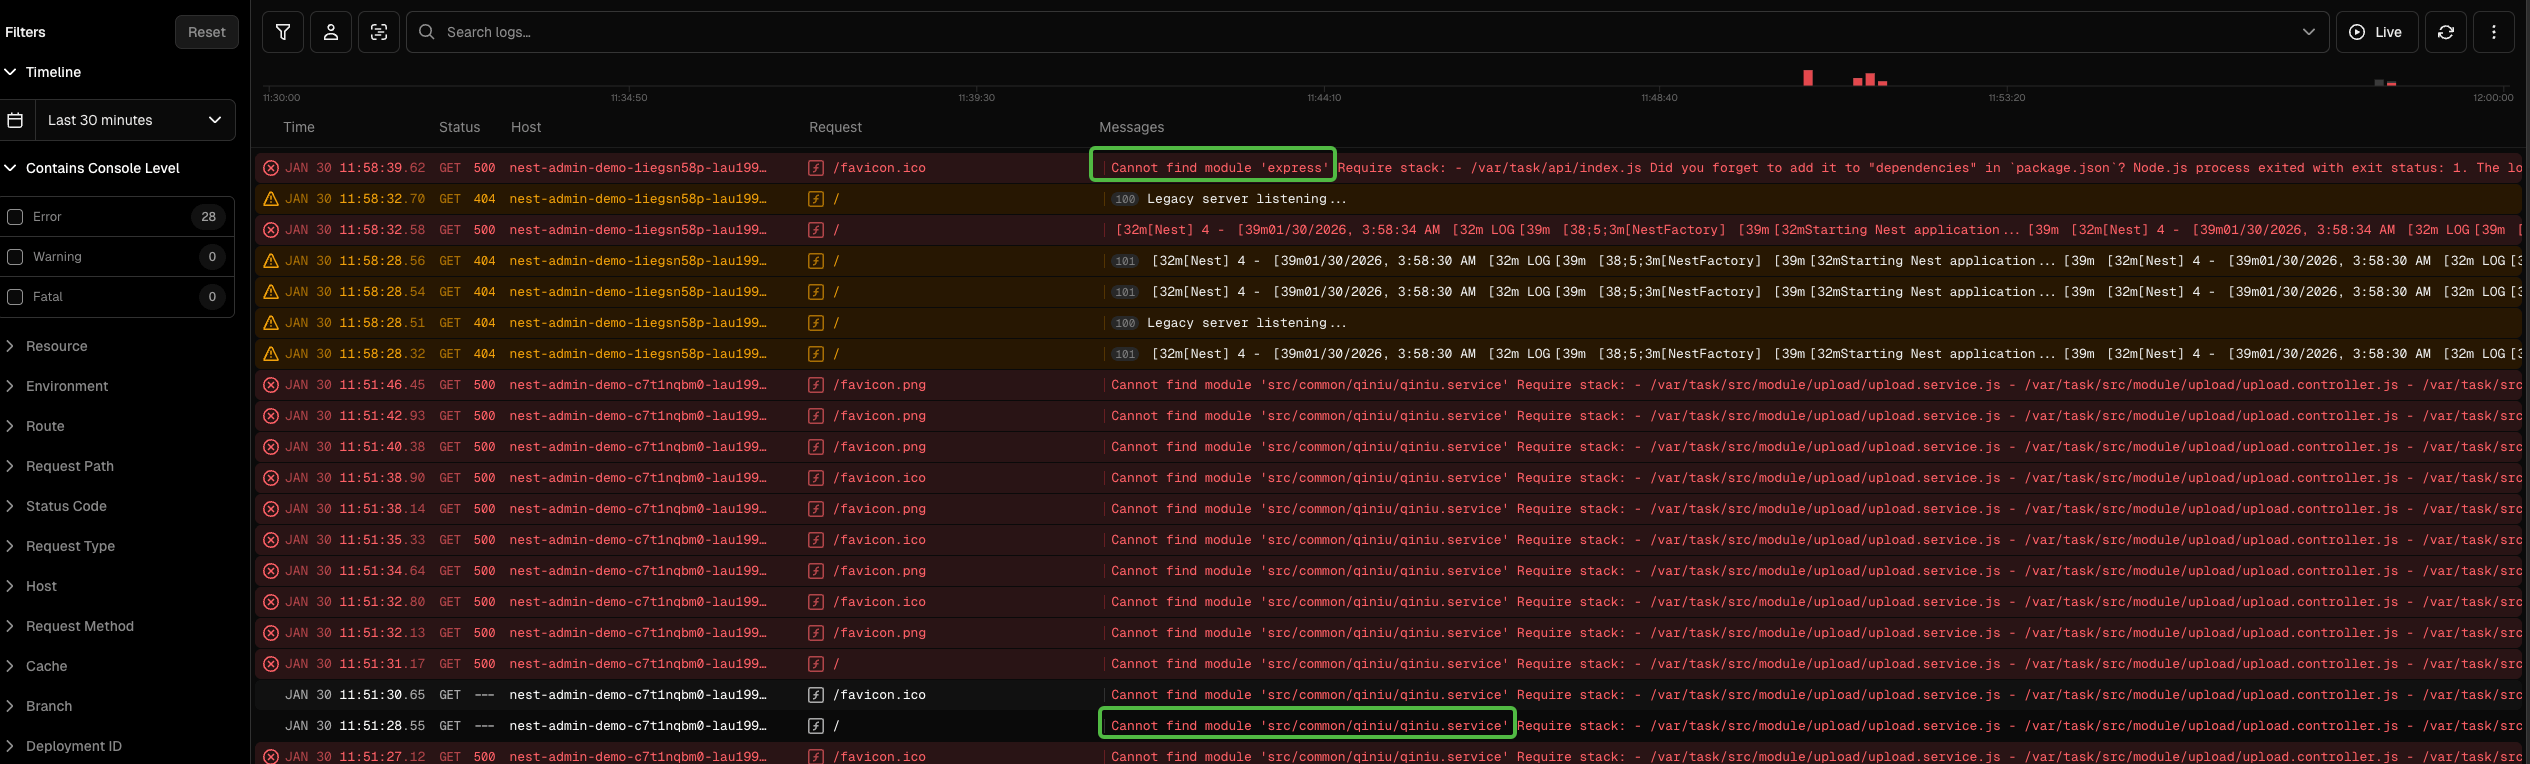The height and width of the screenshot is (764, 2530).
Task: Expand the Request Method filter section
Action: [x=79, y=626]
